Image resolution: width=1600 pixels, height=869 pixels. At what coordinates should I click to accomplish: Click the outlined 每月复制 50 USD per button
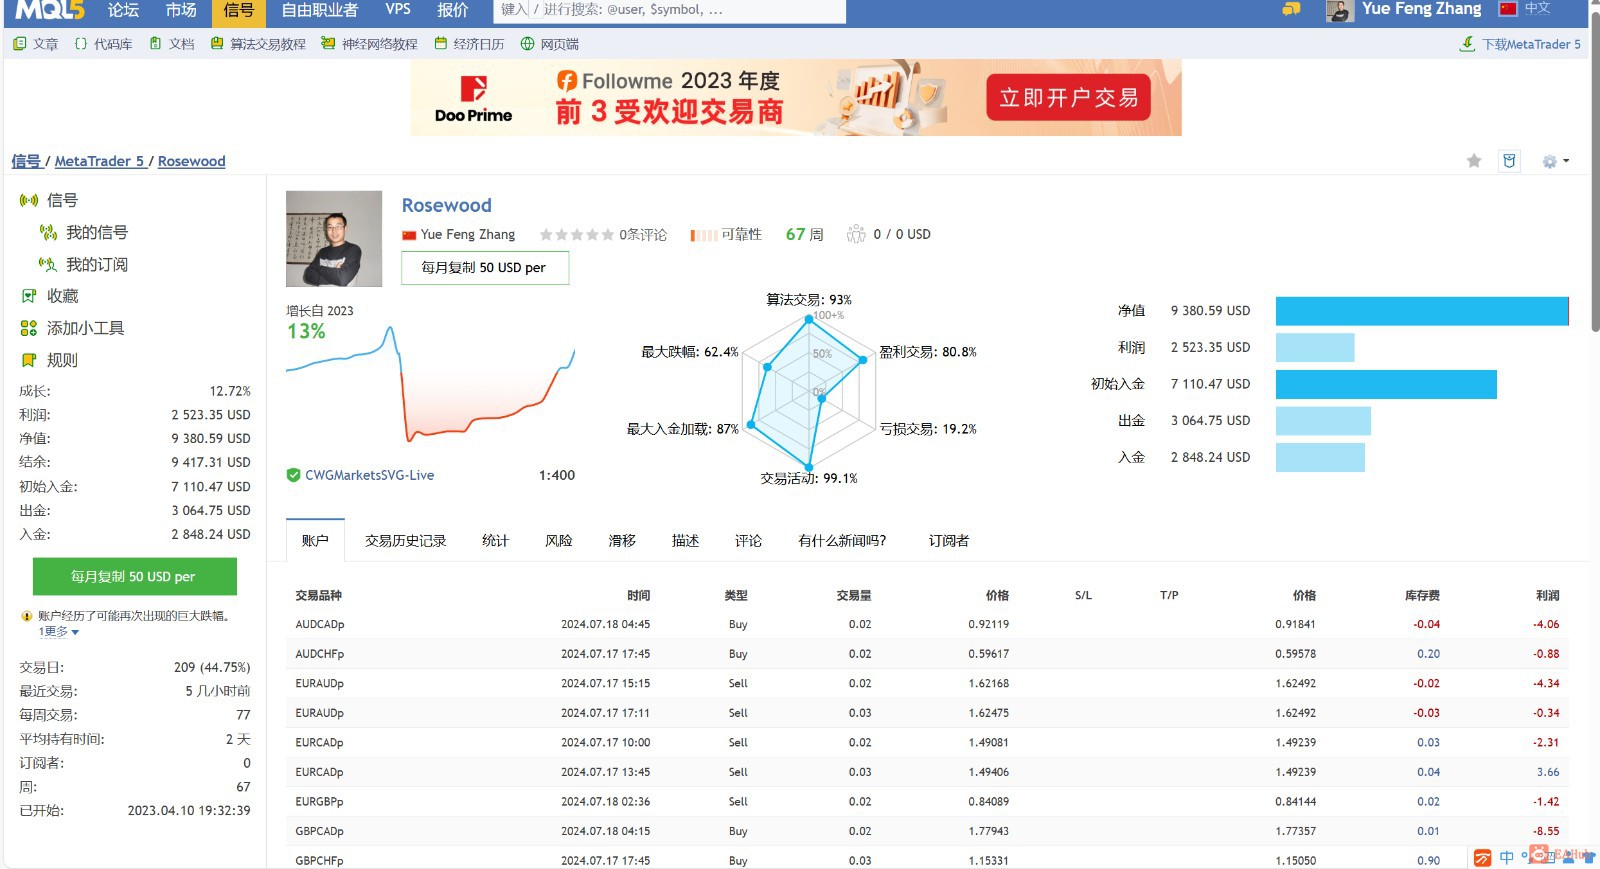click(x=485, y=268)
